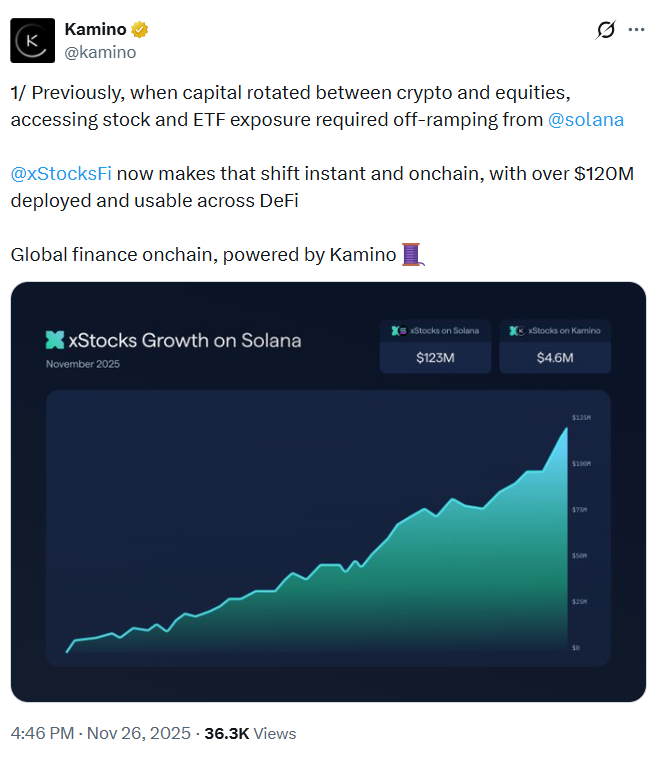Click the 'November 2025' chart subtitle
This screenshot has height=757, width=658.
(83, 364)
